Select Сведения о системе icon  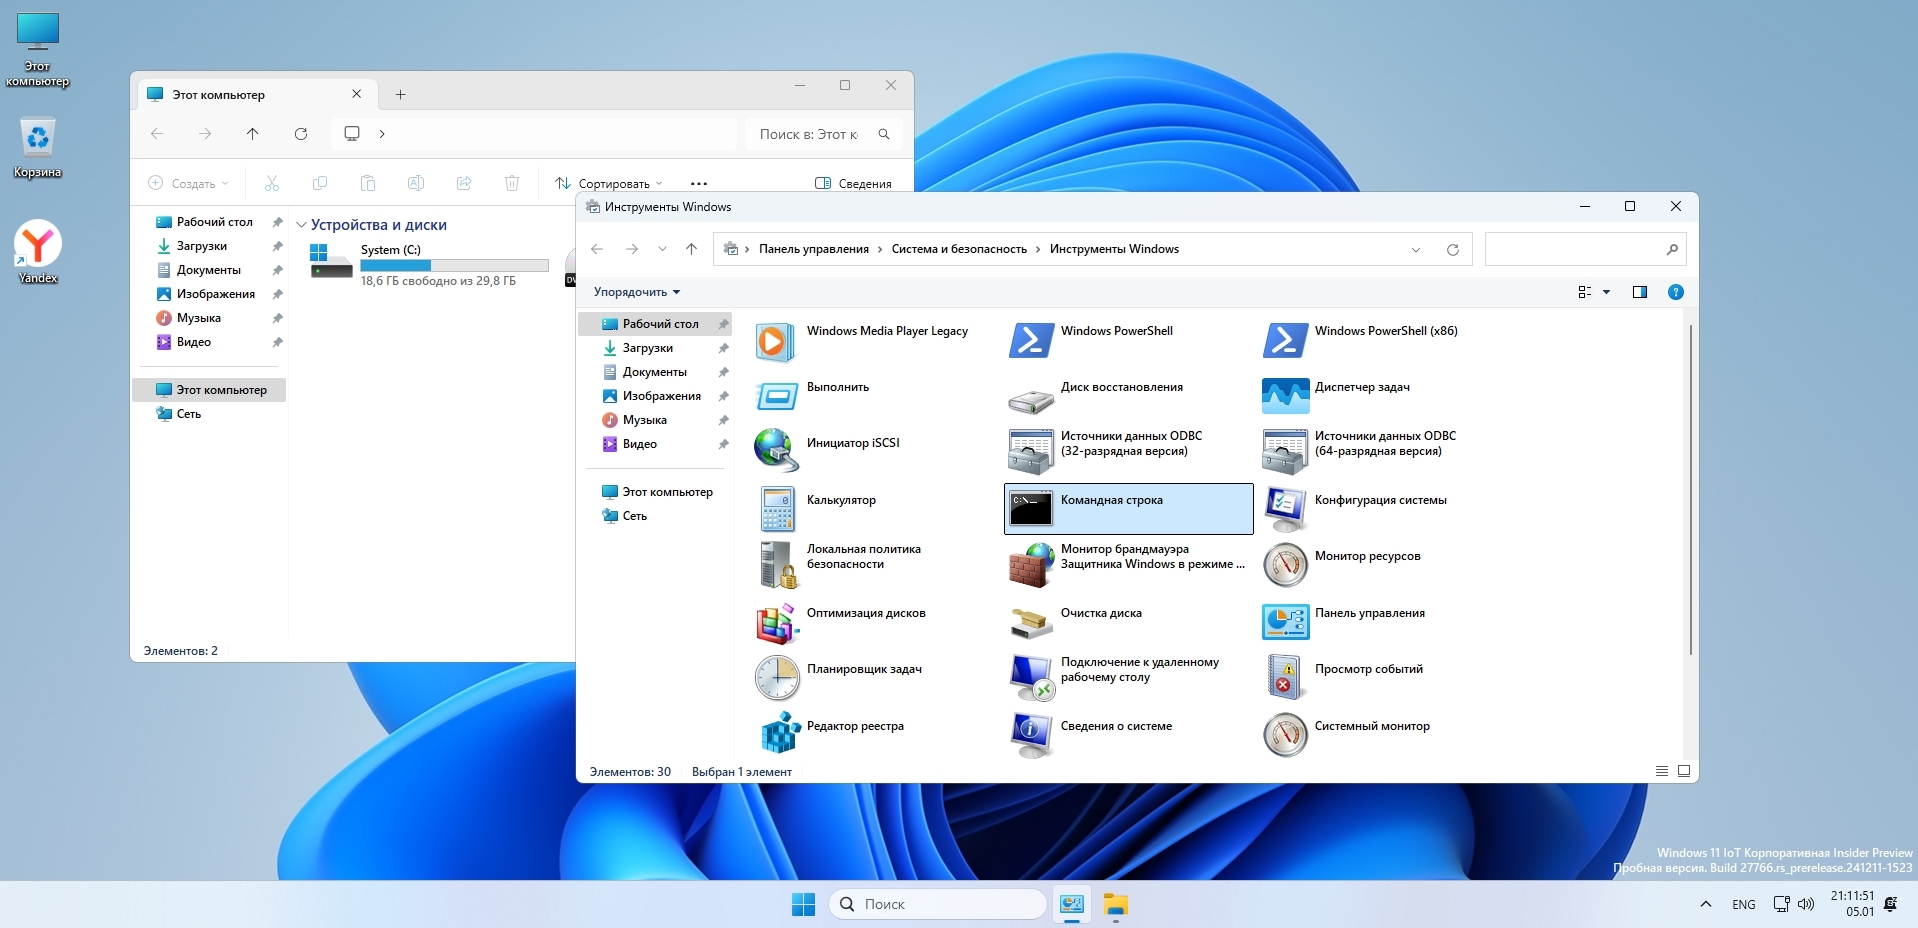1030,735
